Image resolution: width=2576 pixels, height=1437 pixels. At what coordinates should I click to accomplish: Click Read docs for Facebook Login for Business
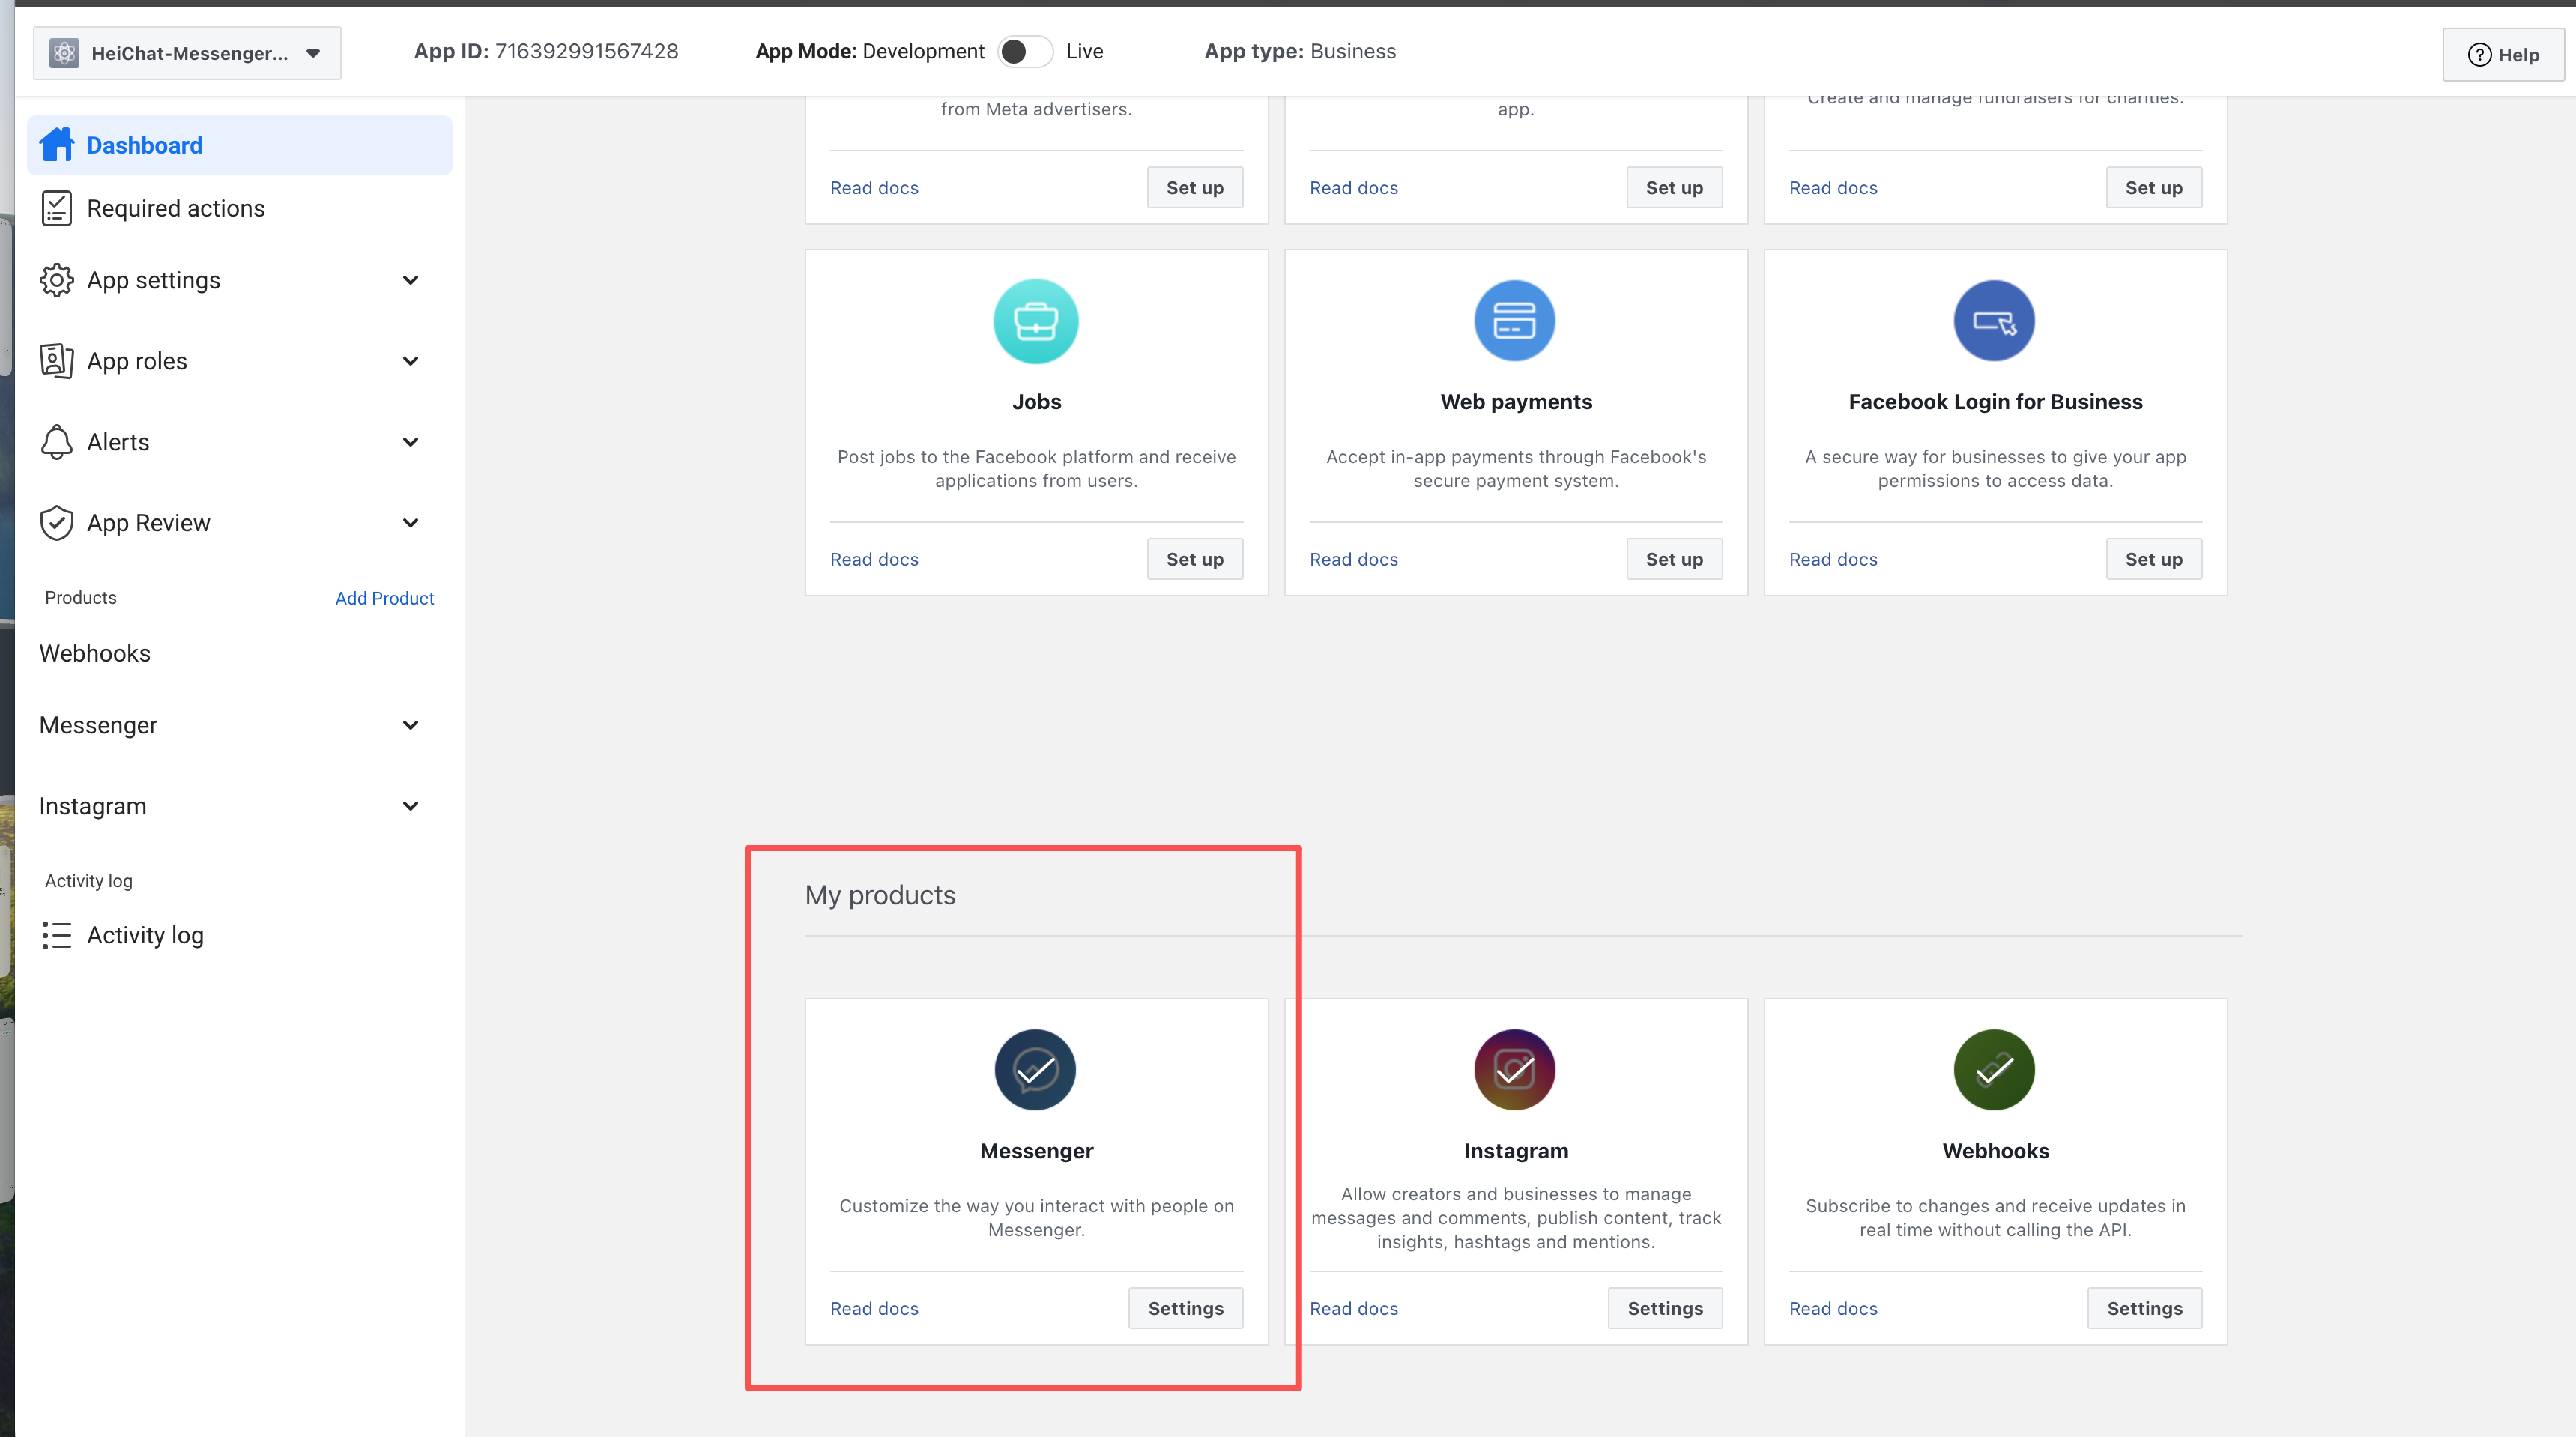coord(1833,559)
